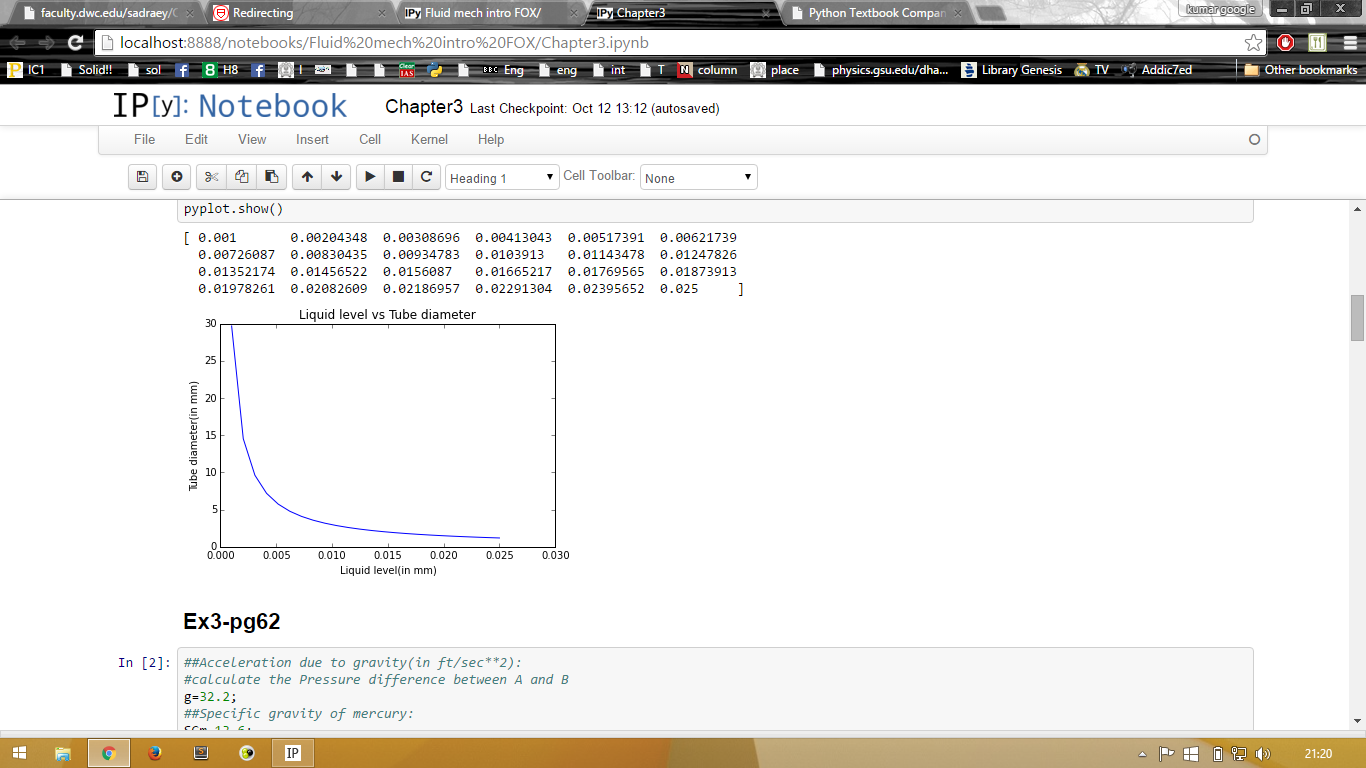
Task: Cut the selected cell with the scissors icon
Action: (211, 177)
